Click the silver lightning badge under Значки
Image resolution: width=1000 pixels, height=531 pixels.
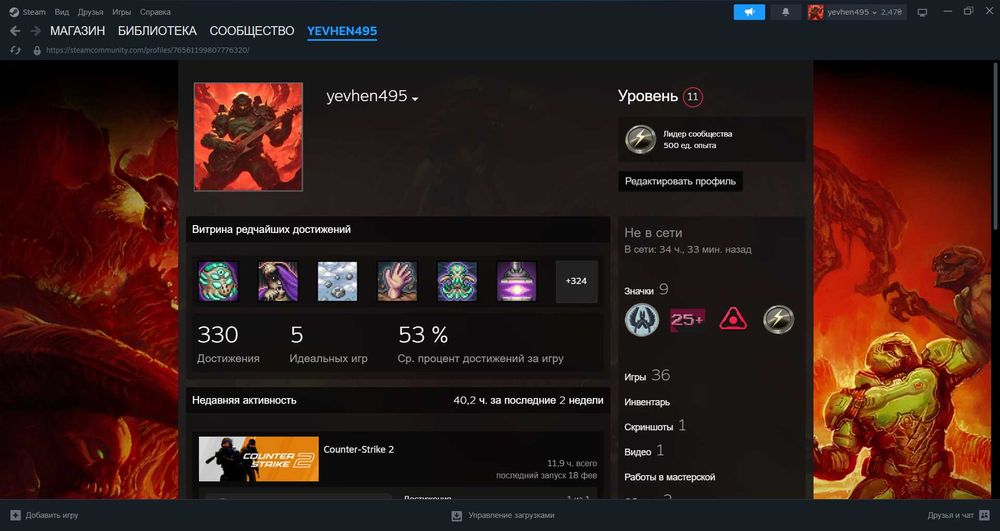tap(779, 320)
